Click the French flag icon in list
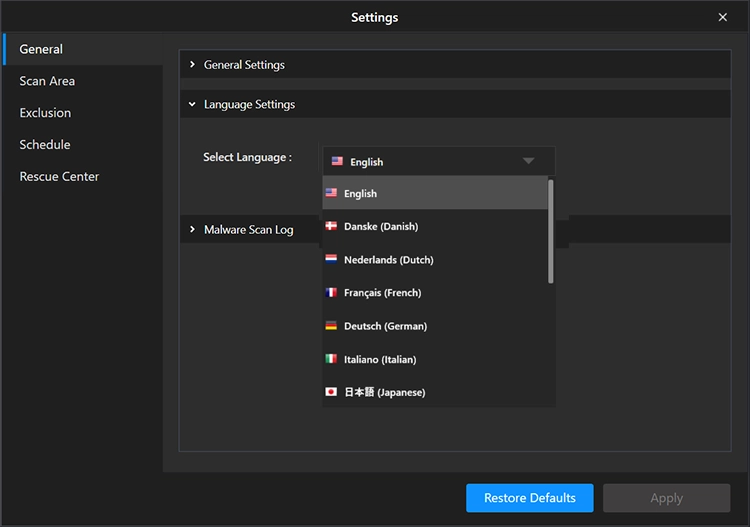Viewport: 750px width, 527px height. tap(331, 293)
